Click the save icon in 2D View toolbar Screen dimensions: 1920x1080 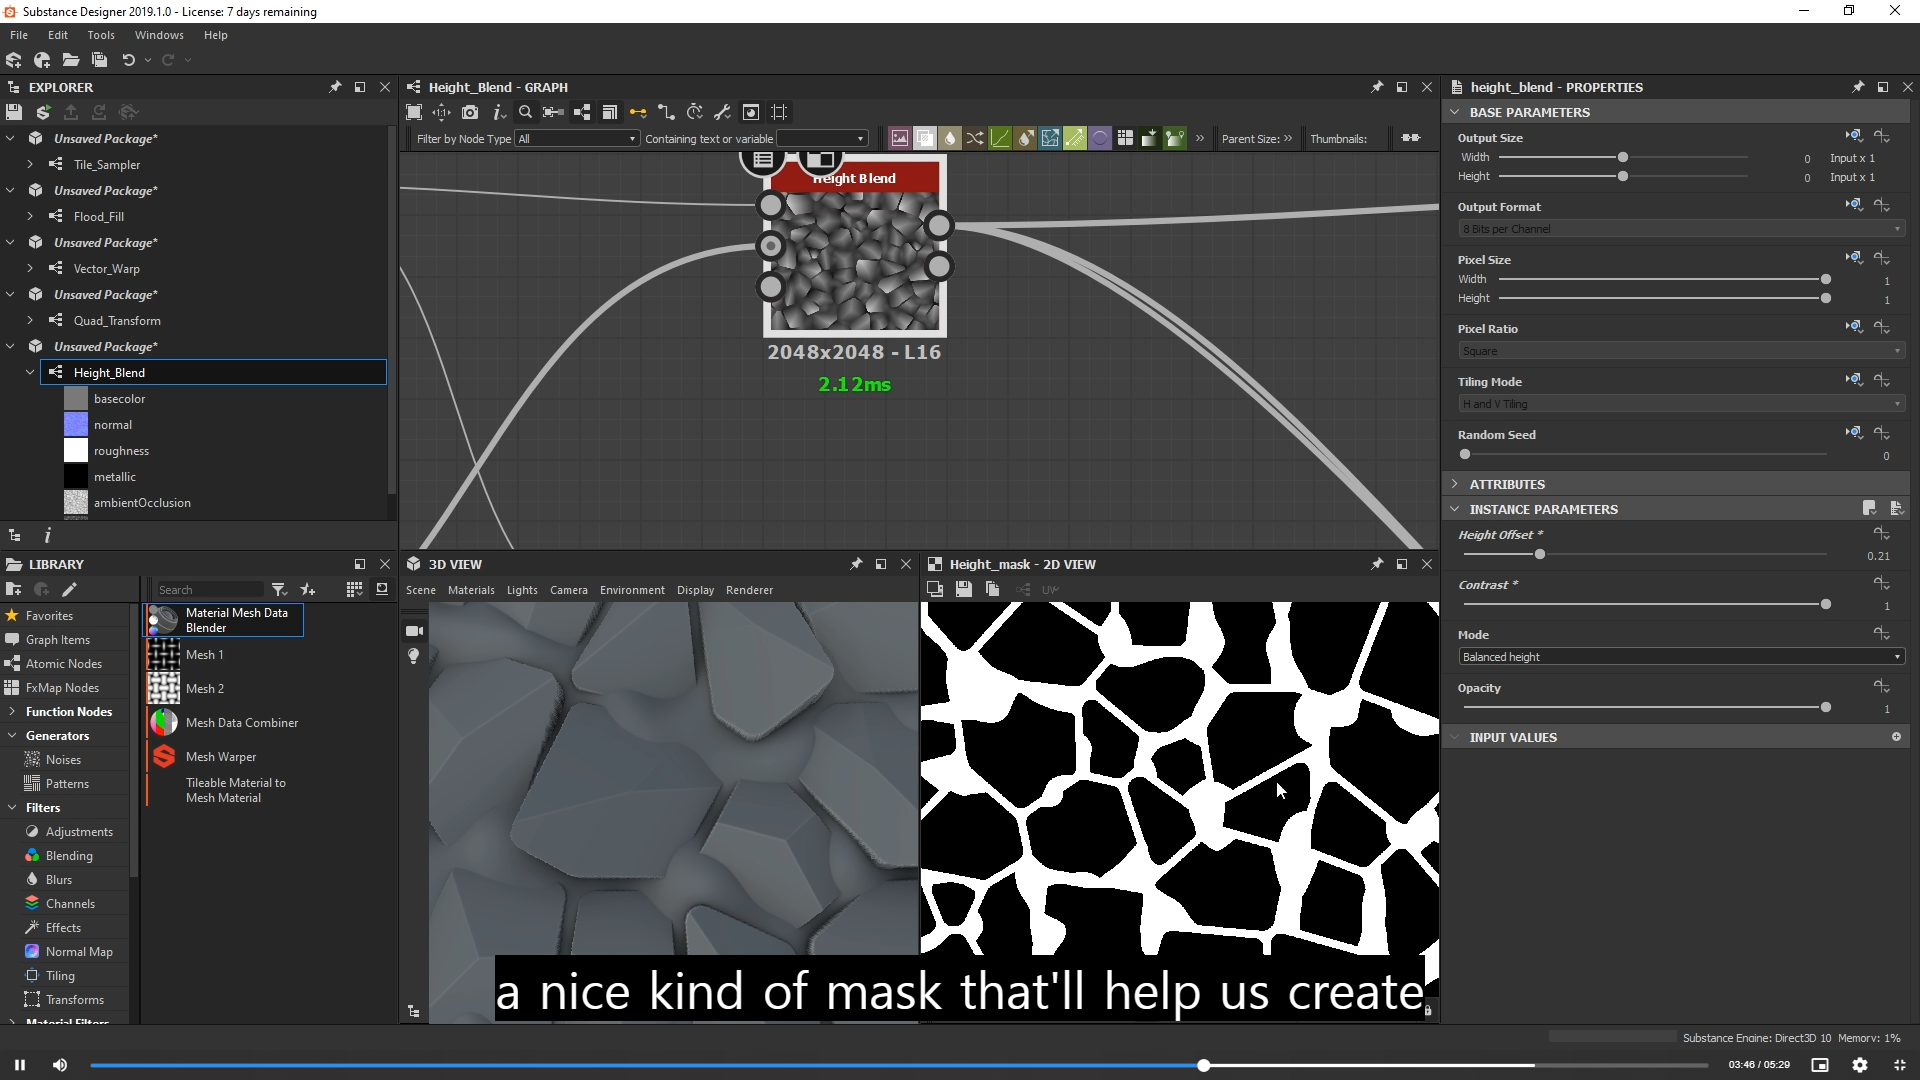963,589
